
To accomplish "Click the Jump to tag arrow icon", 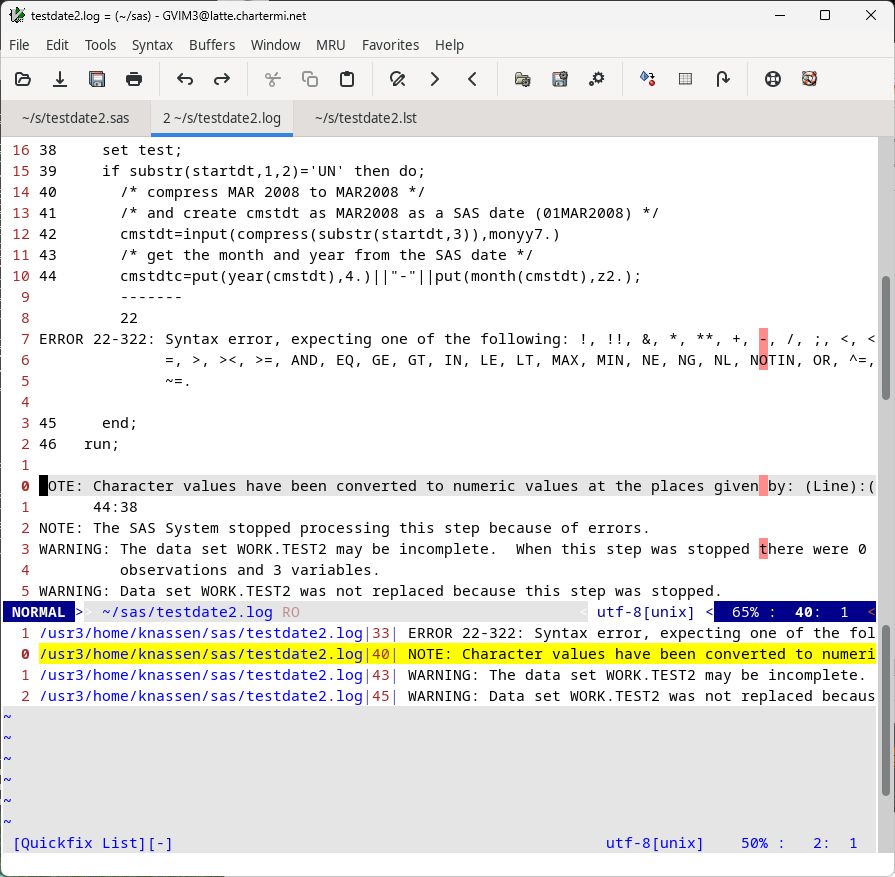I will tap(723, 79).
